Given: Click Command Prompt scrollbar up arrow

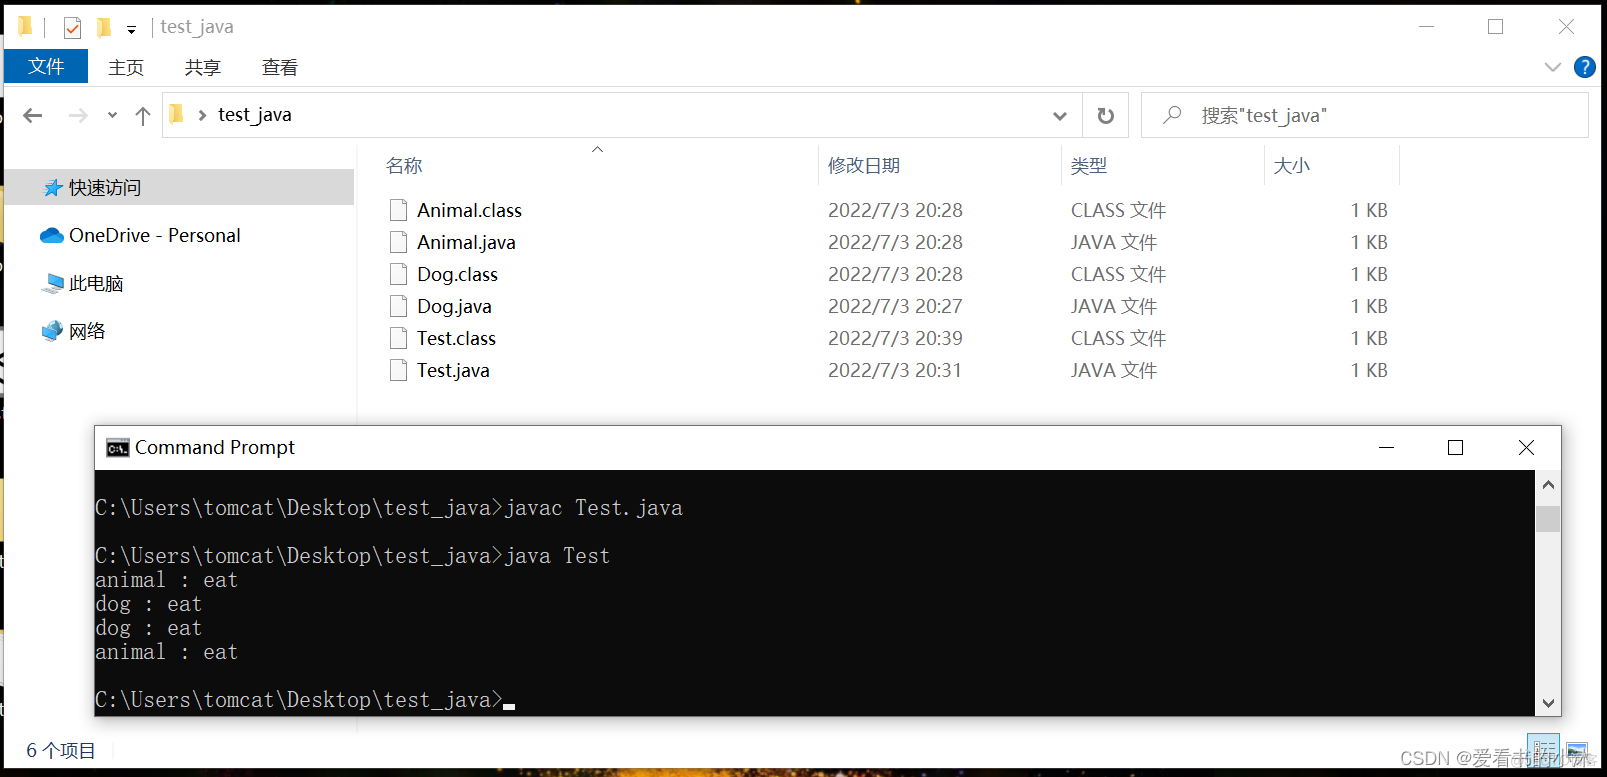Looking at the screenshot, I should [1548, 484].
